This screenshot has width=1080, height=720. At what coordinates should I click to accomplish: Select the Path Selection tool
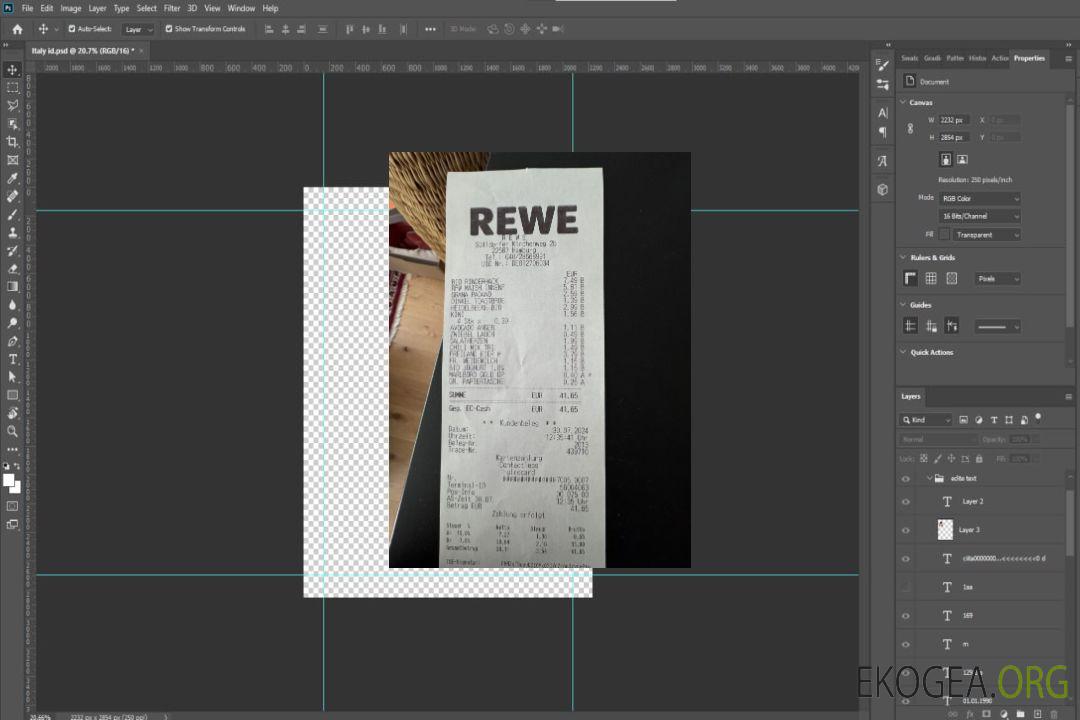(x=12, y=377)
